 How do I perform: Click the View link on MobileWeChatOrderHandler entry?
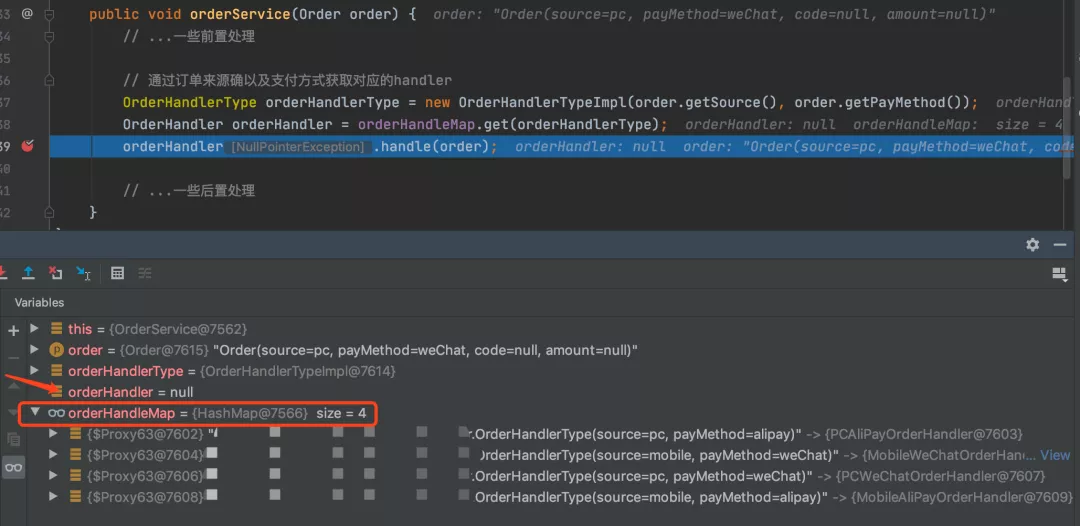tap(1055, 454)
